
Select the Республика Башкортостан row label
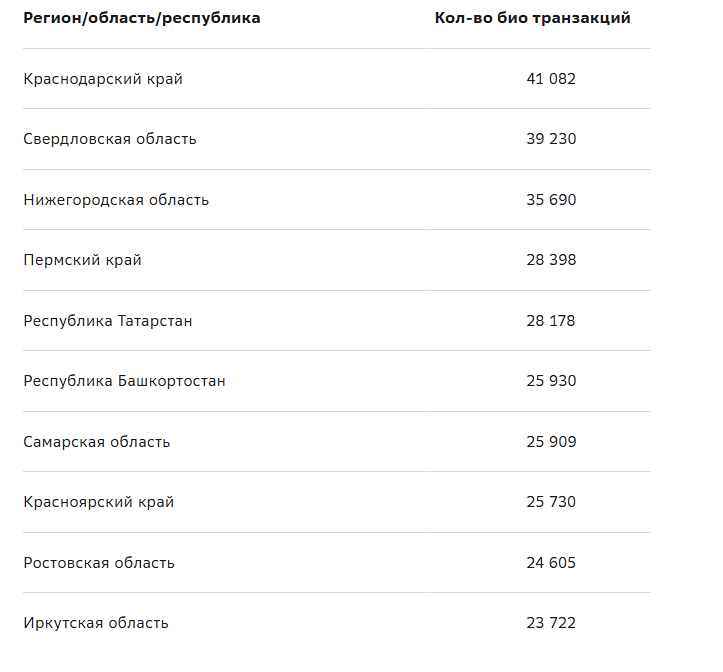(x=124, y=381)
